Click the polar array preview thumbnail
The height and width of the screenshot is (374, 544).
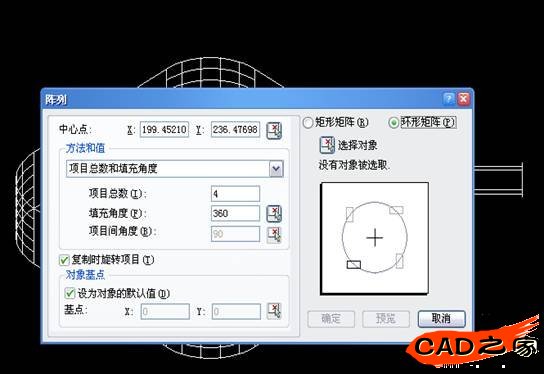[x=374, y=238]
